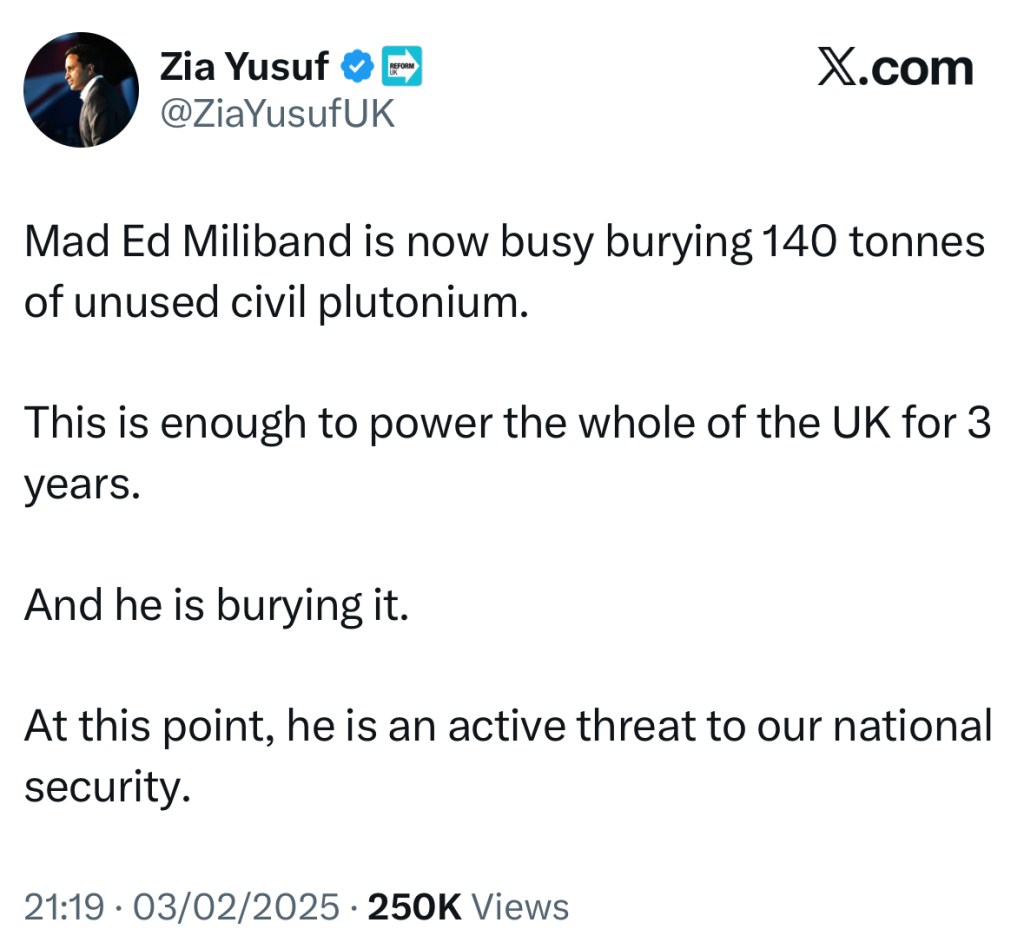The height and width of the screenshot is (949, 1024).
Task: Open Zia Yusuf's profile avatar photo
Action: pos(80,90)
